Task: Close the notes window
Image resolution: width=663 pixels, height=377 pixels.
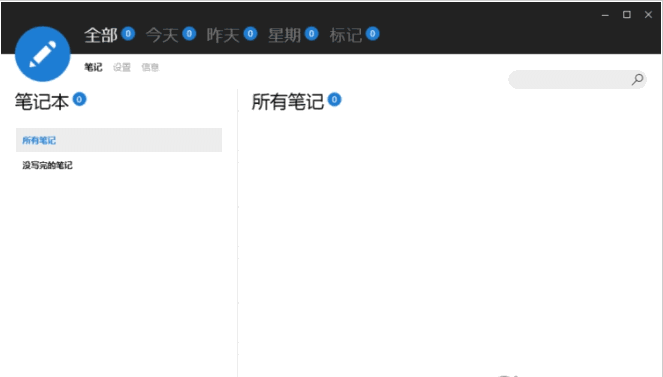Action: click(x=648, y=15)
